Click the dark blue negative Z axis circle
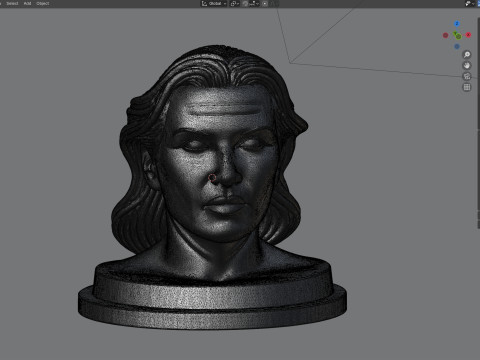The width and height of the screenshot is (480, 360). (x=457, y=46)
